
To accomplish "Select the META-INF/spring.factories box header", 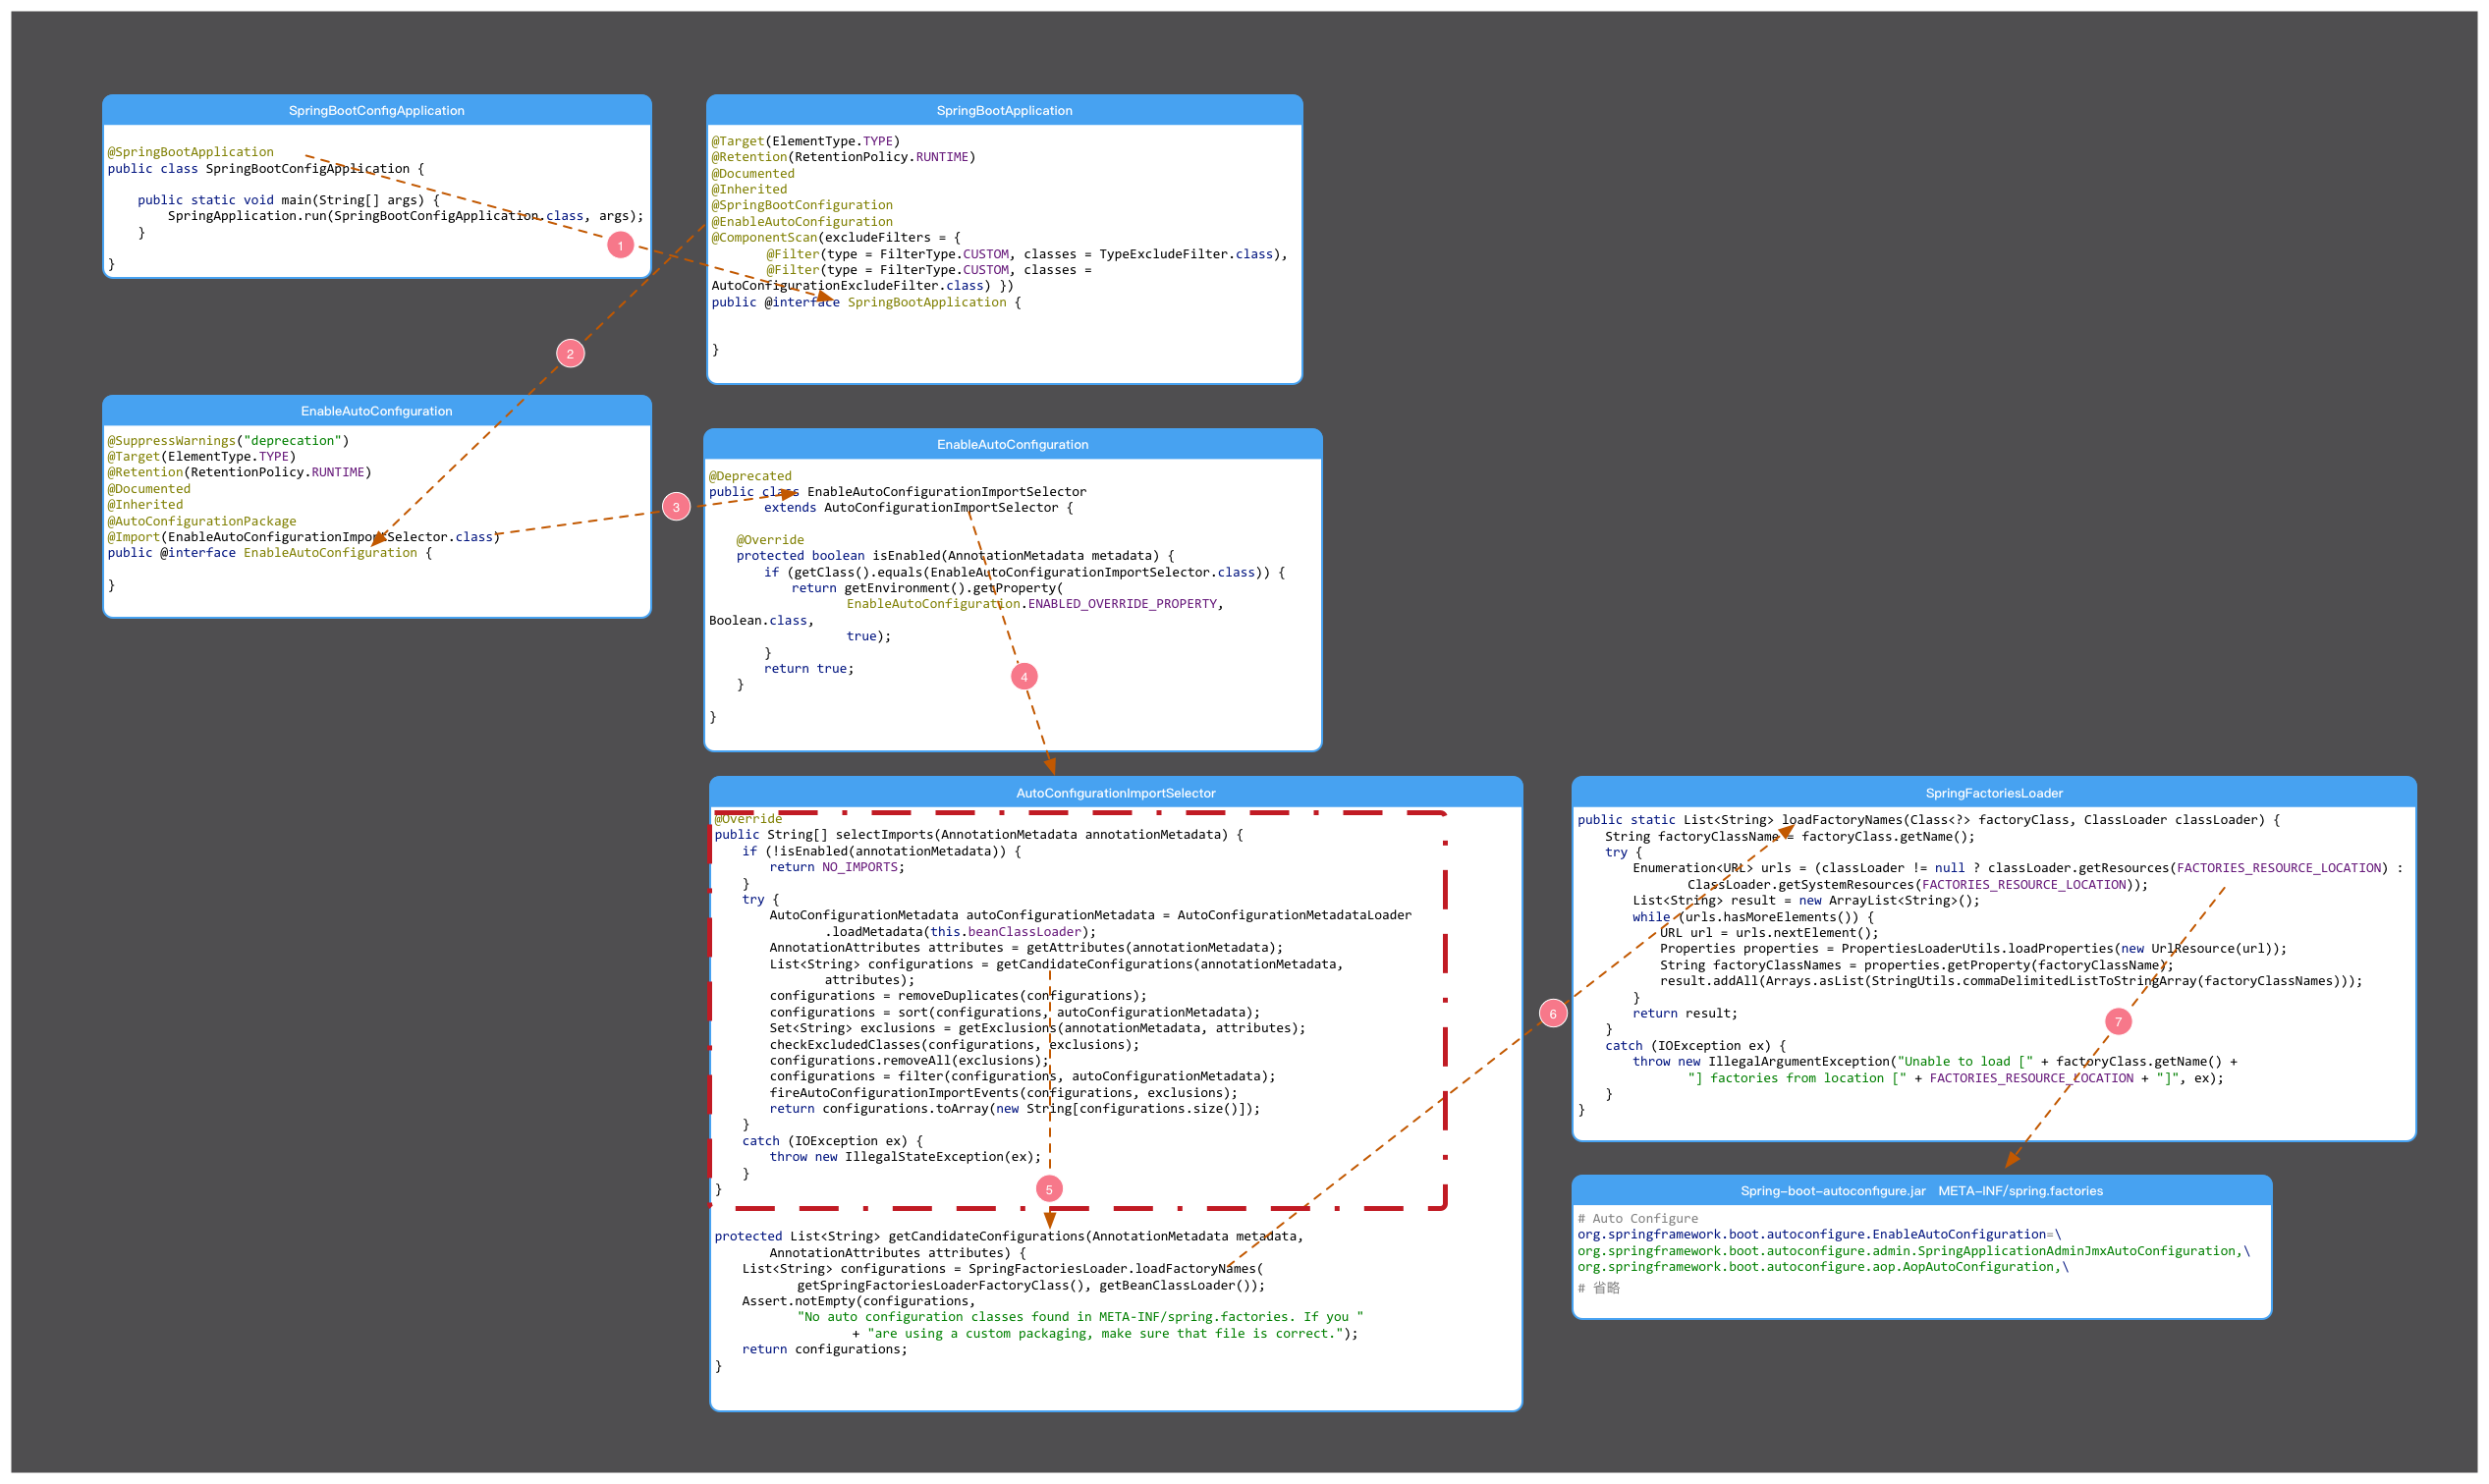I will coord(1920,1191).
